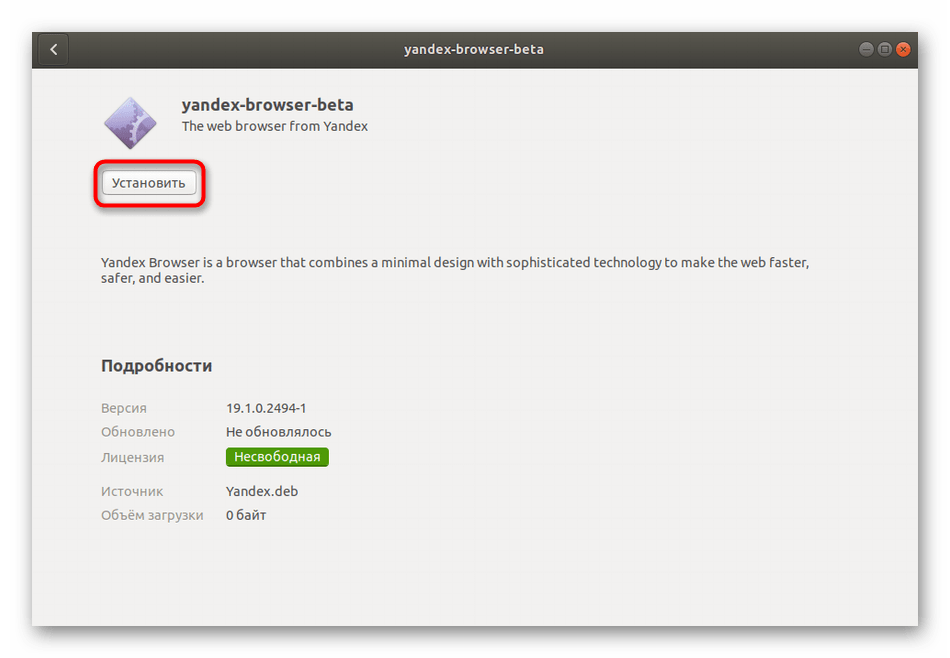Click the Несвободная license badge
Screen dimensions: 950x658
point(277,457)
